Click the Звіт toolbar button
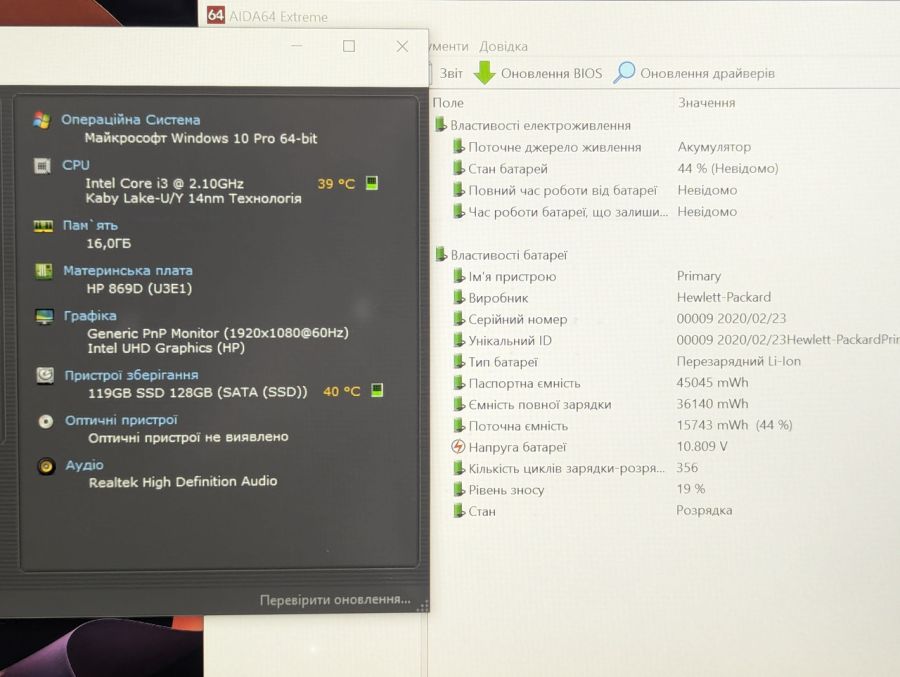The image size is (900, 677). click(451, 73)
